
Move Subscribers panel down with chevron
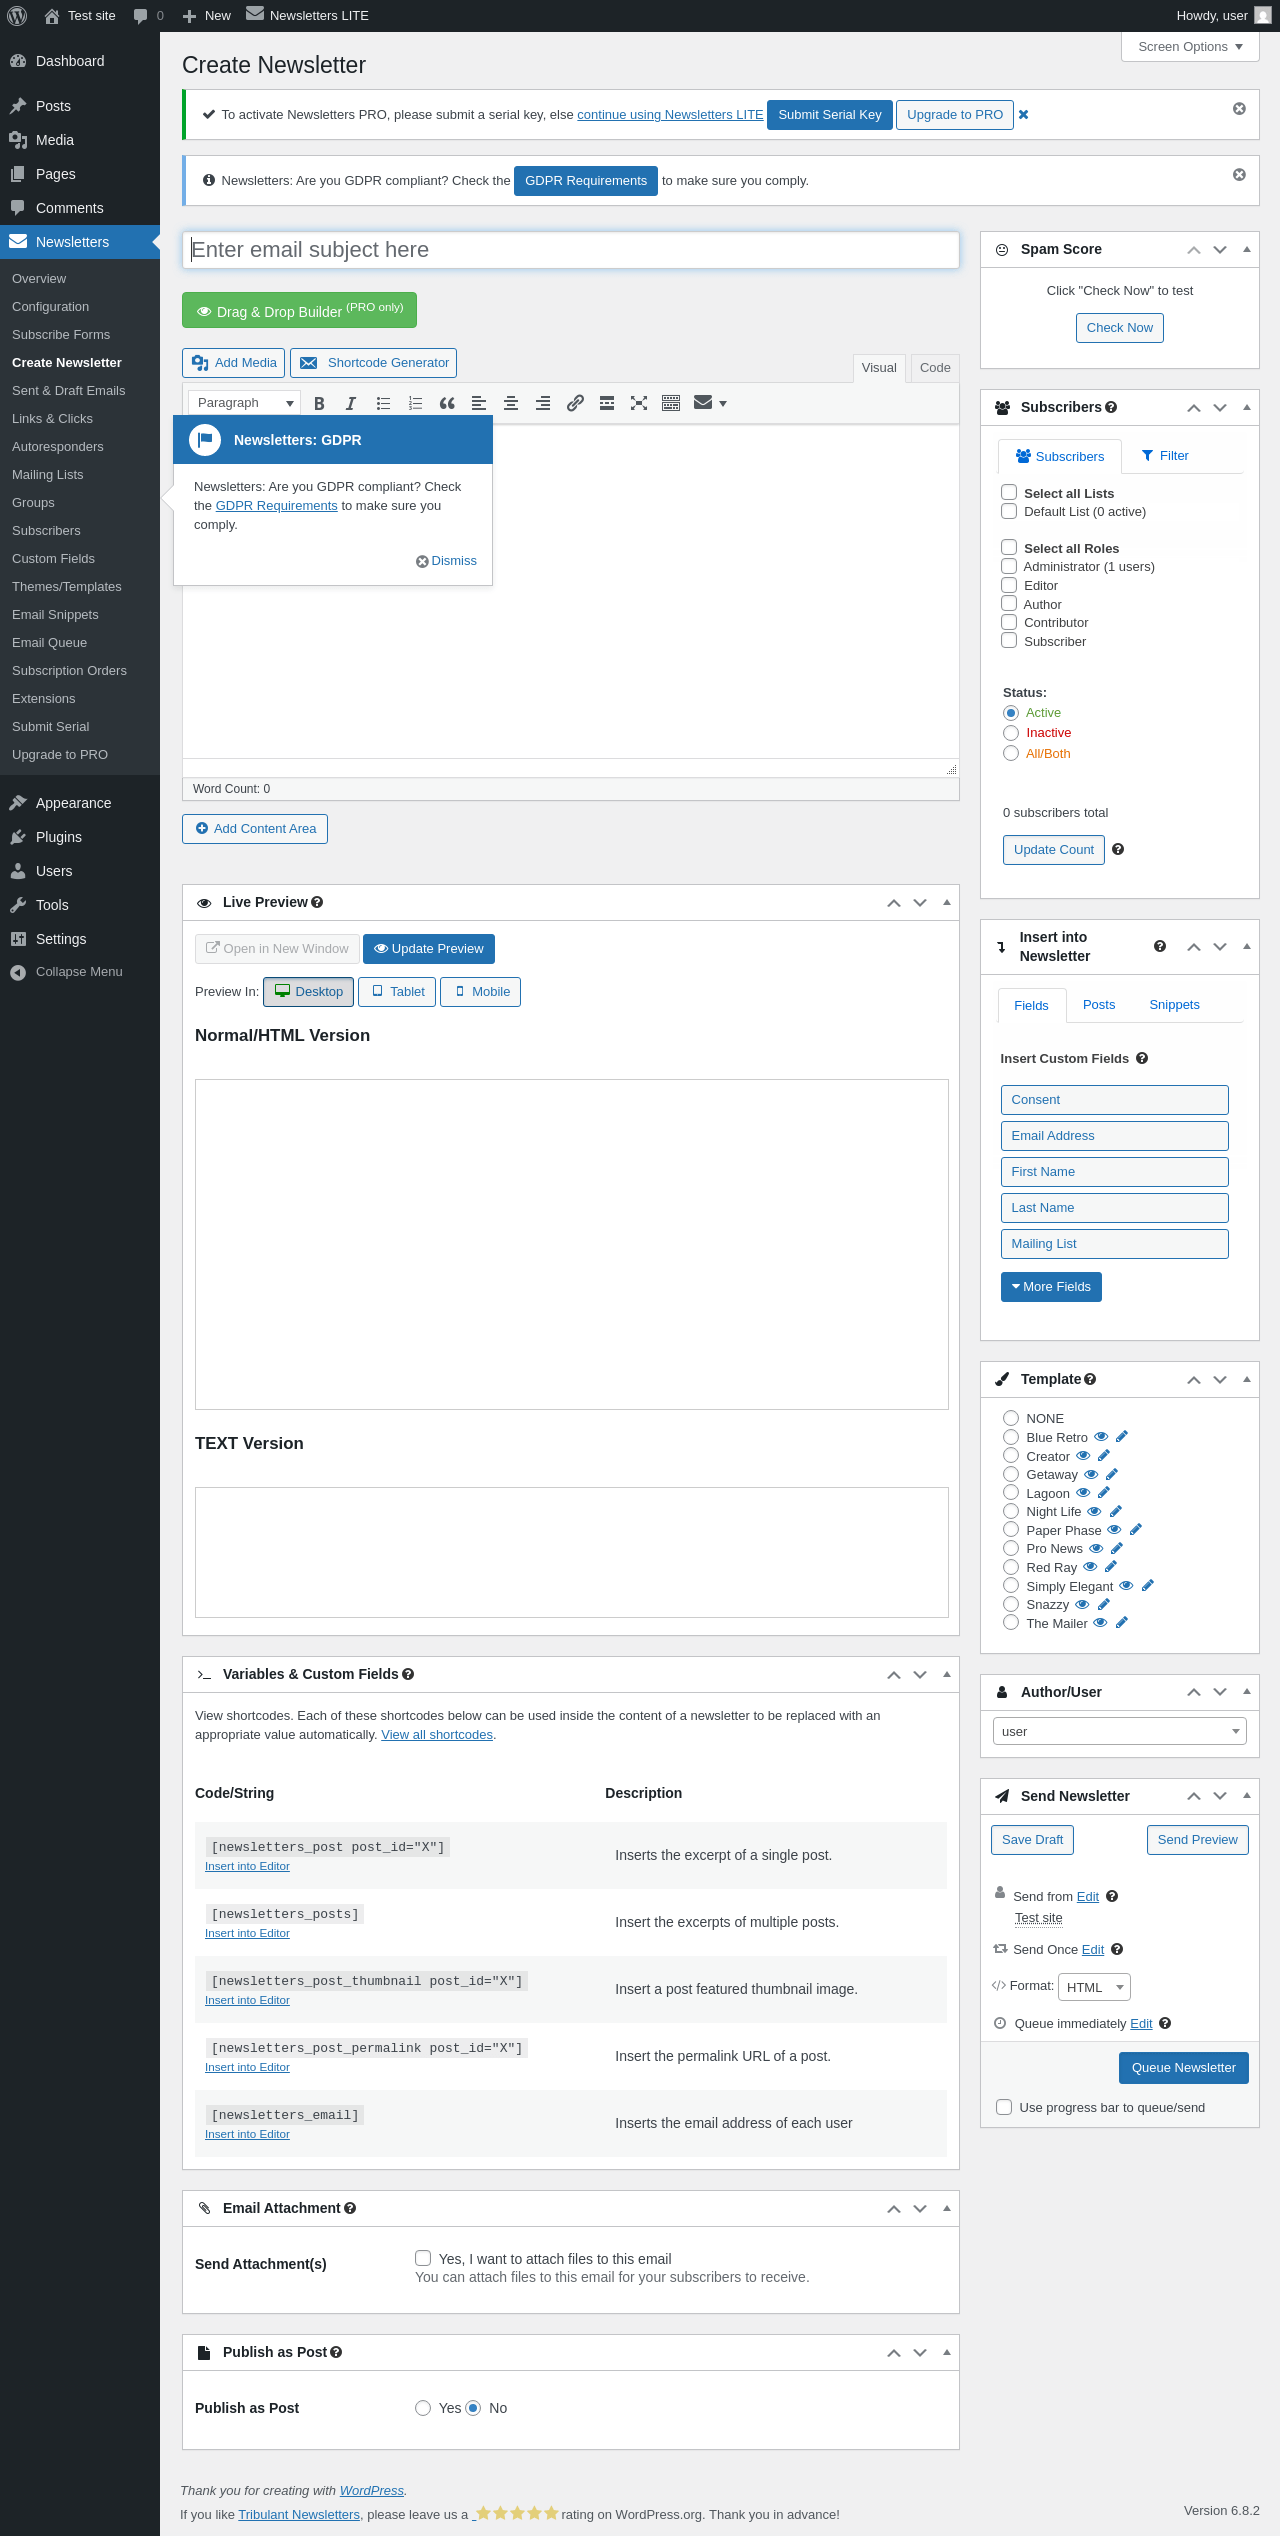click(x=1220, y=407)
